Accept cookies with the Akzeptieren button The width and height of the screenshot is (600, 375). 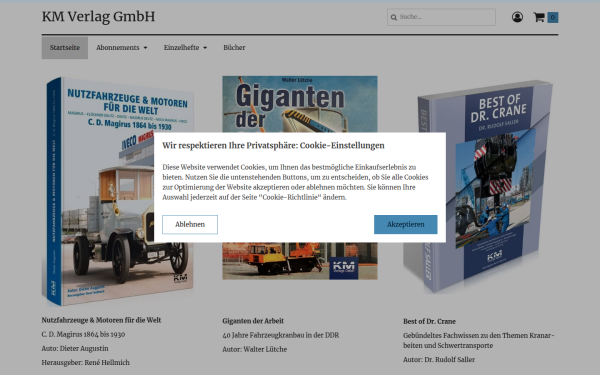coord(406,225)
